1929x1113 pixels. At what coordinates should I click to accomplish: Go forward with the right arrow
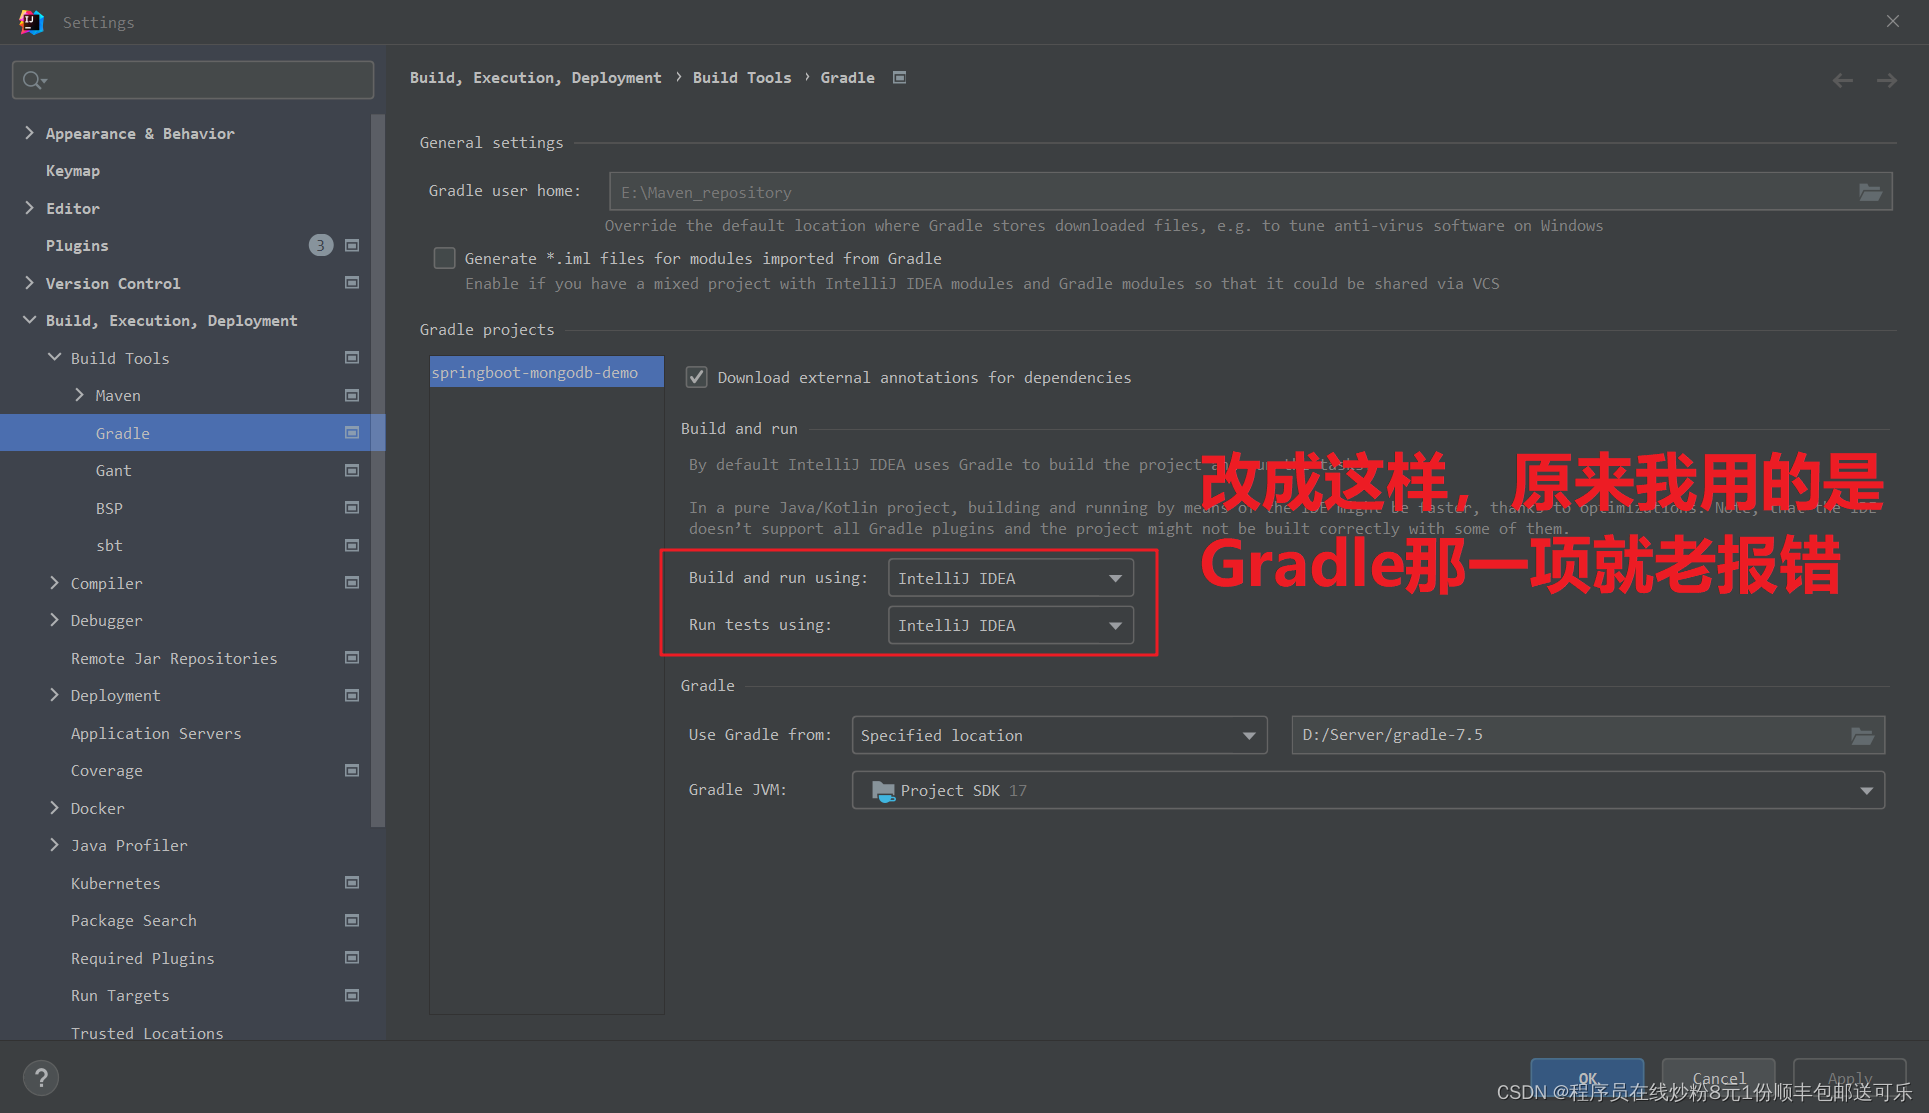tap(1887, 80)
